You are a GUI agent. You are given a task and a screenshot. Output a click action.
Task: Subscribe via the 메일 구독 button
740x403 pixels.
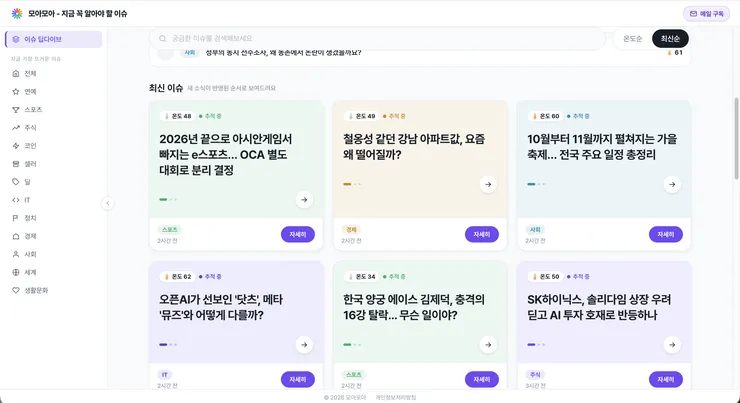coord(706,14)
